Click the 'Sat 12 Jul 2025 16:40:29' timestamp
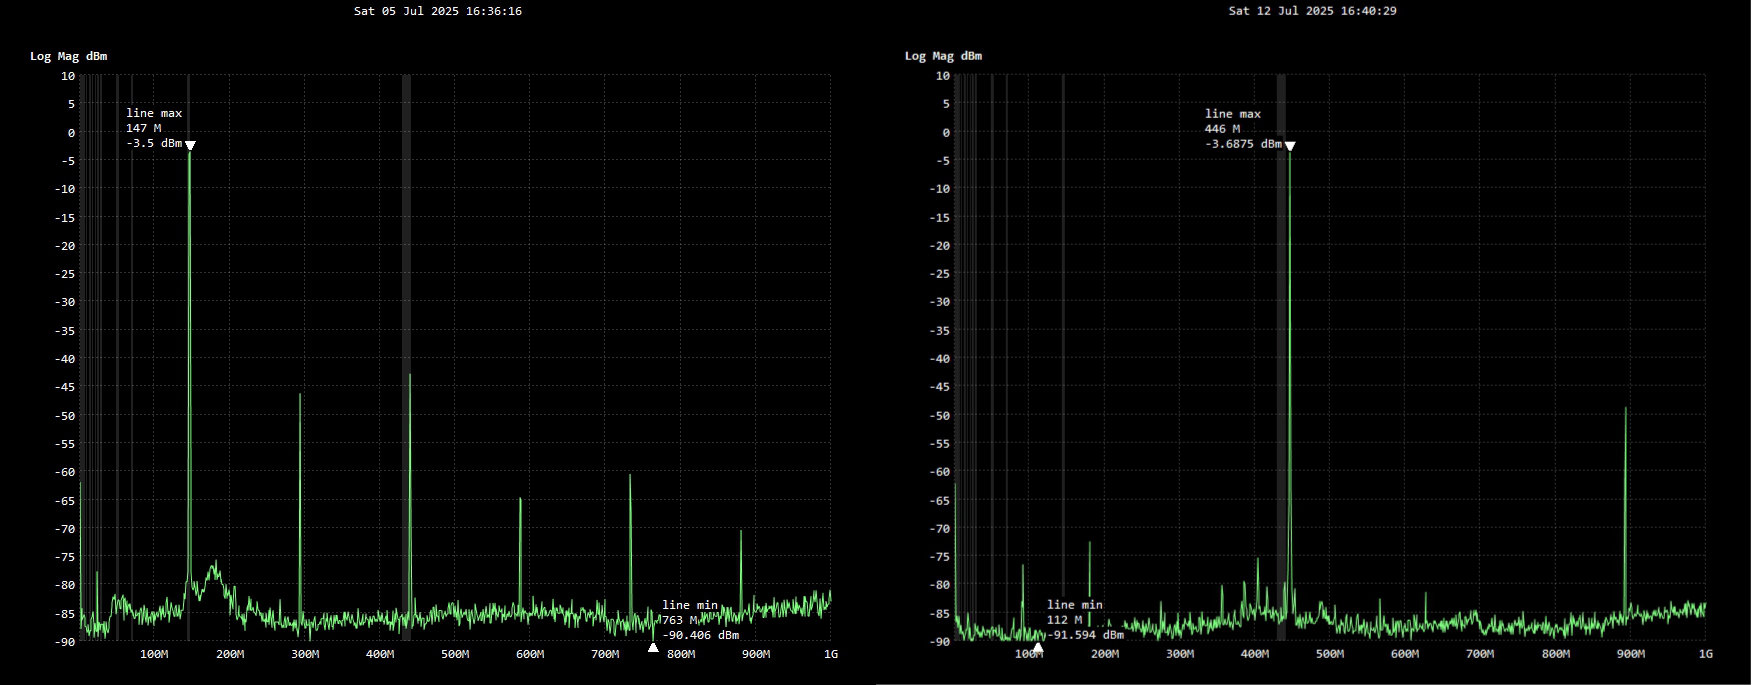The width and height of the screenshot is (1752, 685). tap(1314, 11)
